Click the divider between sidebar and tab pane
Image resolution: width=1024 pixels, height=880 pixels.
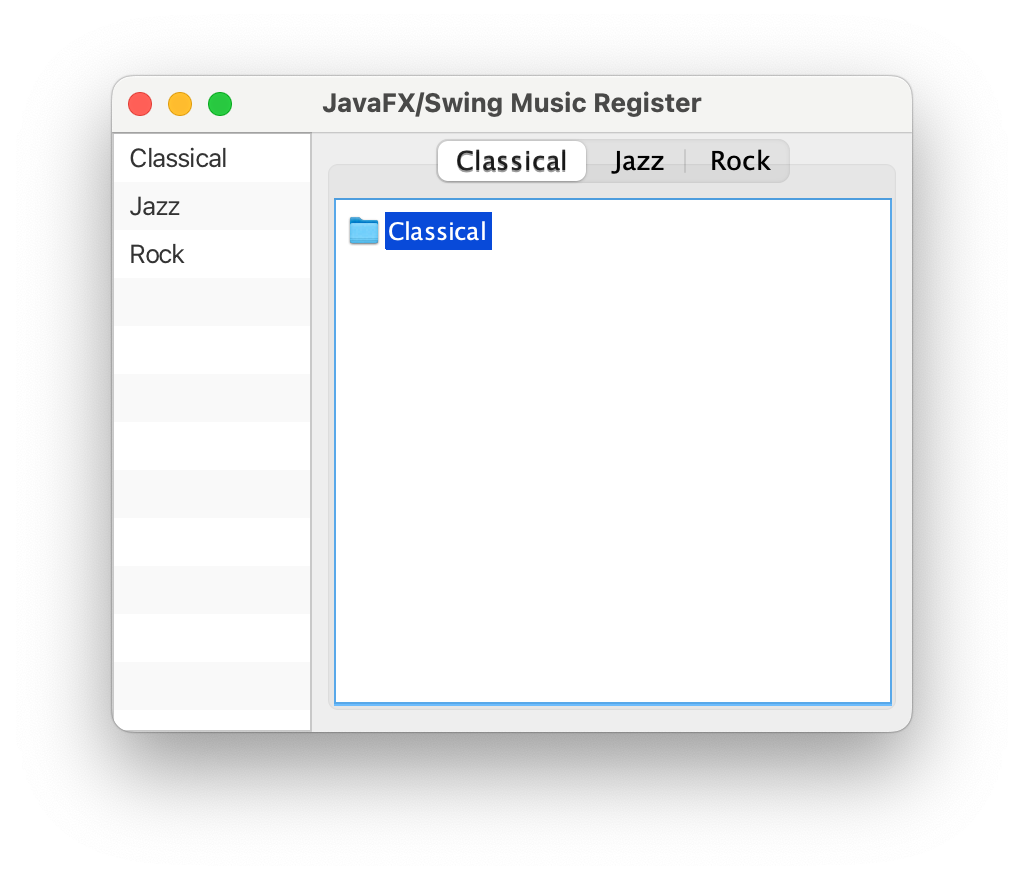click(x=311, y=430)
